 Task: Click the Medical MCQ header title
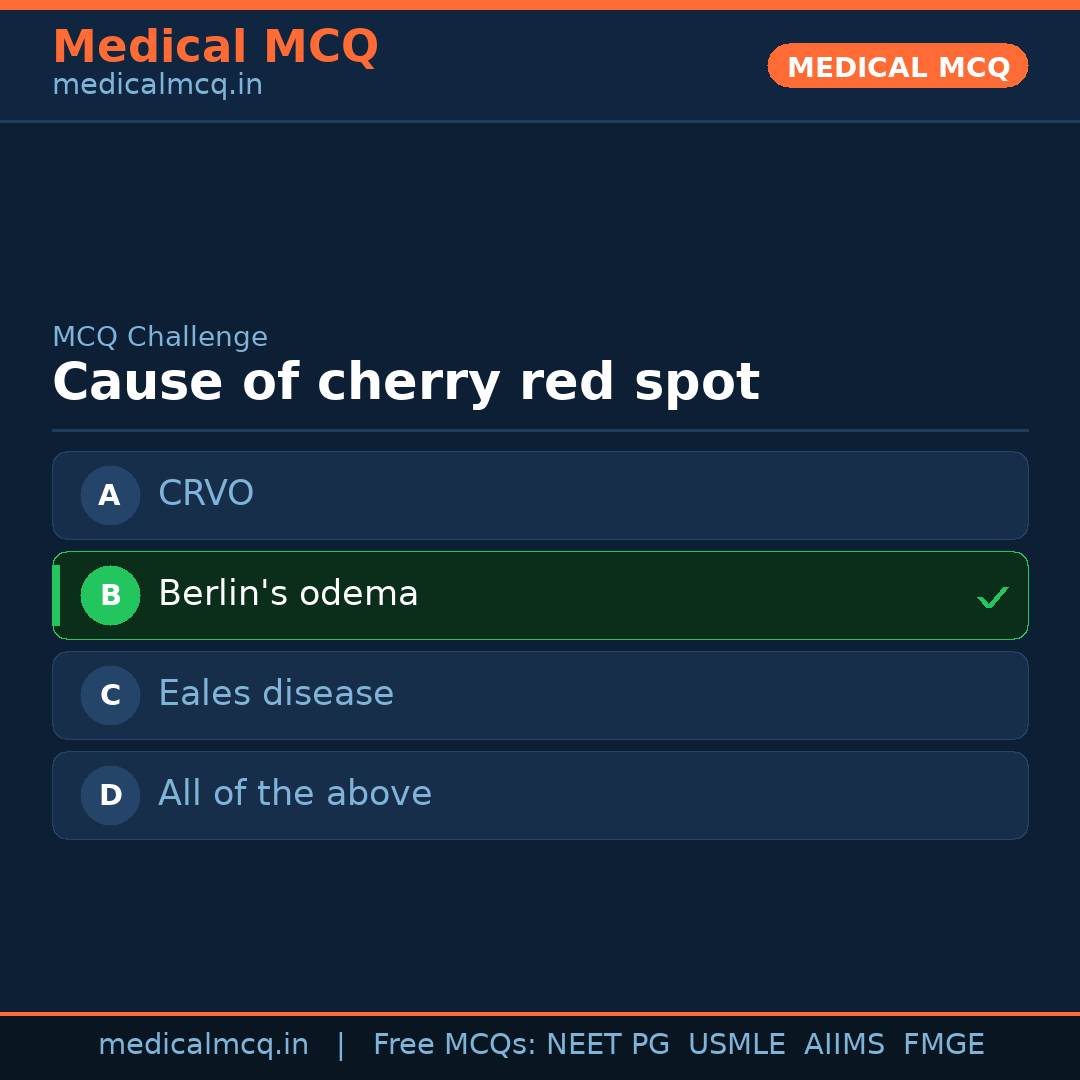215,47
